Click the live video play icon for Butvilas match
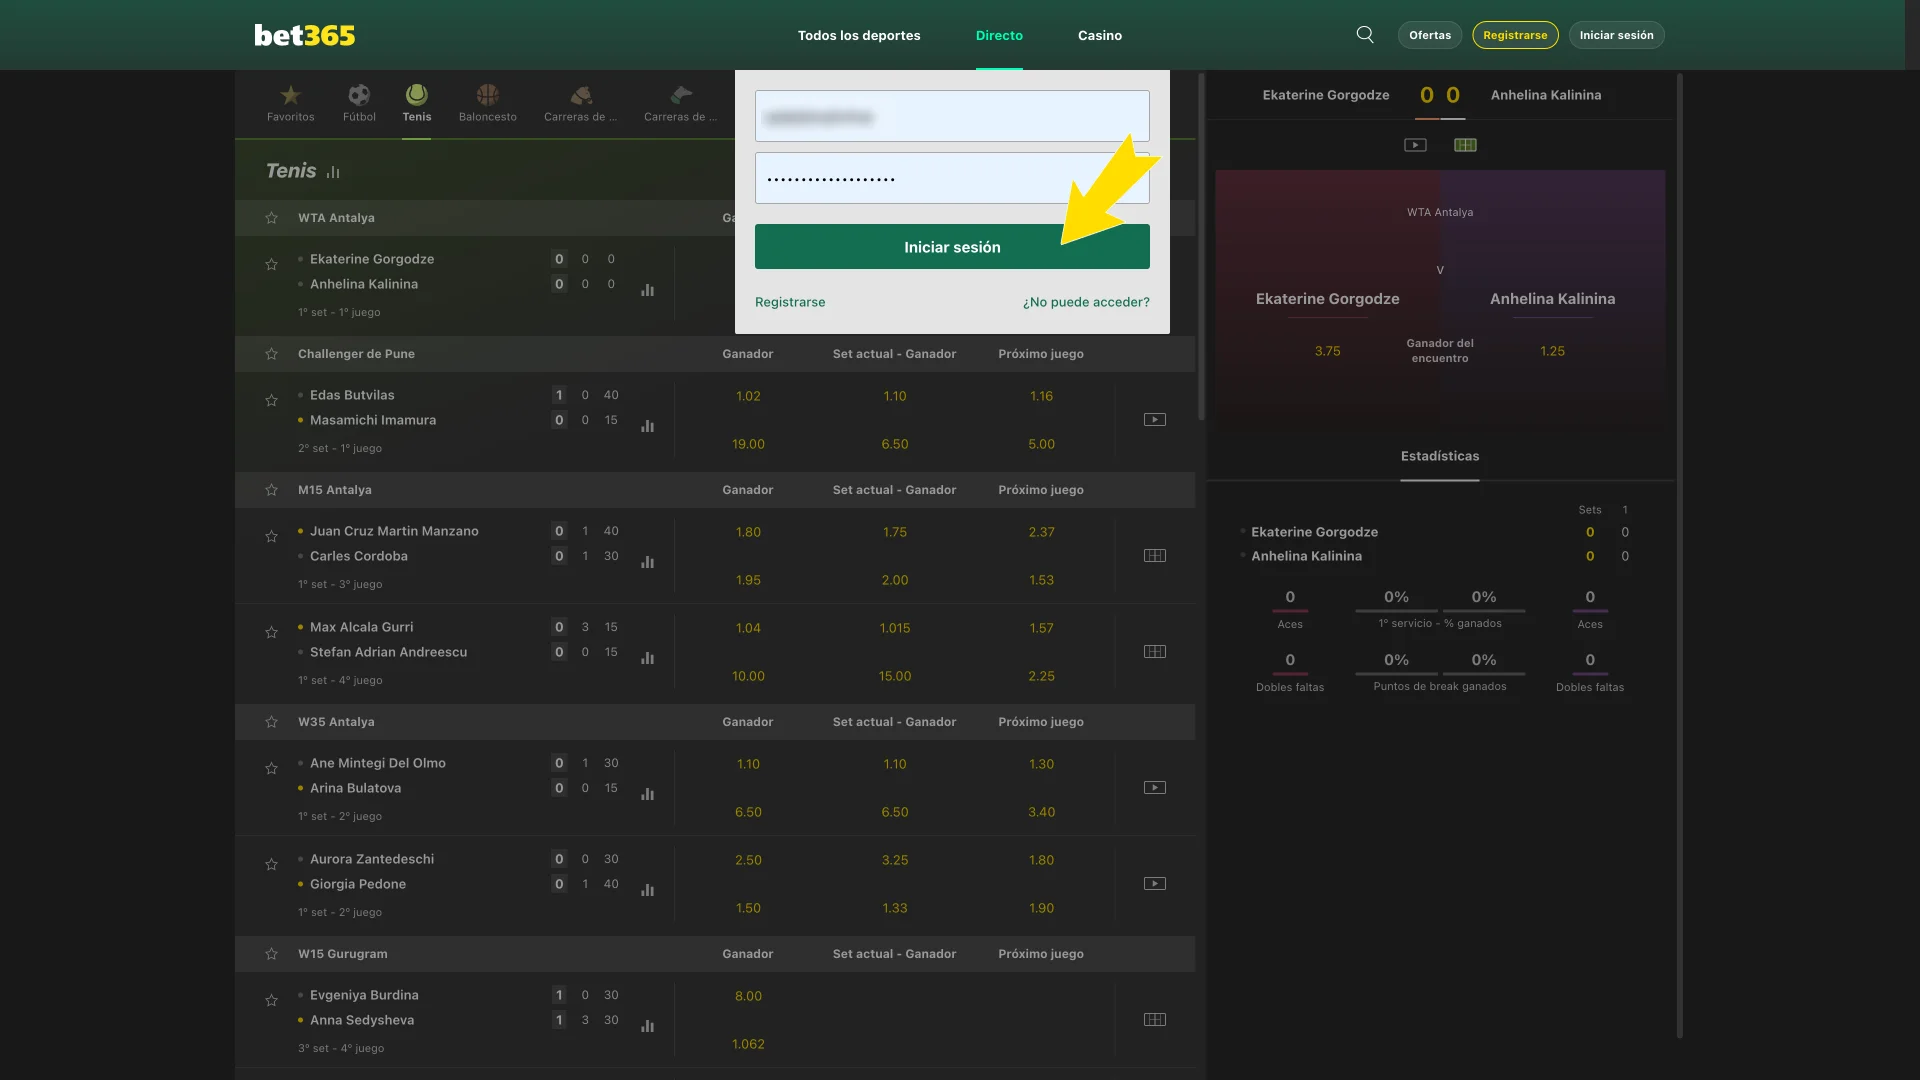 (1154, 419)
